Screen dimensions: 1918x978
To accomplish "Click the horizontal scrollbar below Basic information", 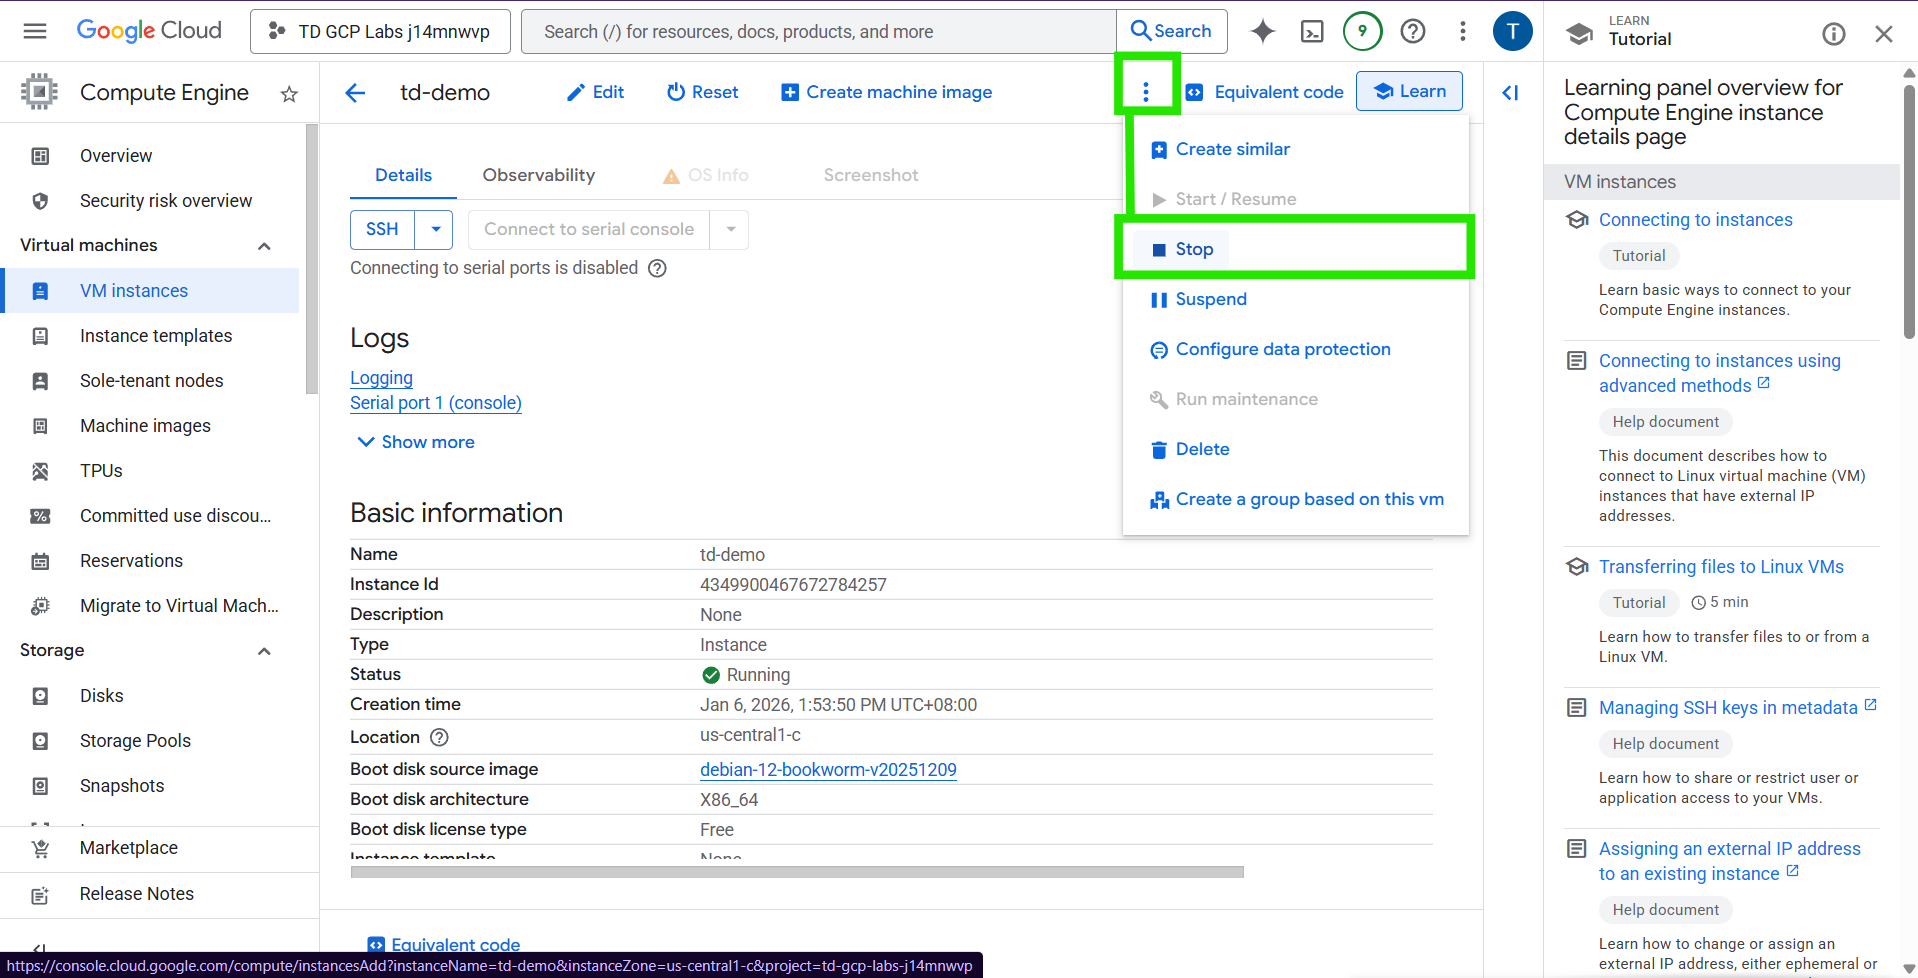I will click(x=796, y=872).
